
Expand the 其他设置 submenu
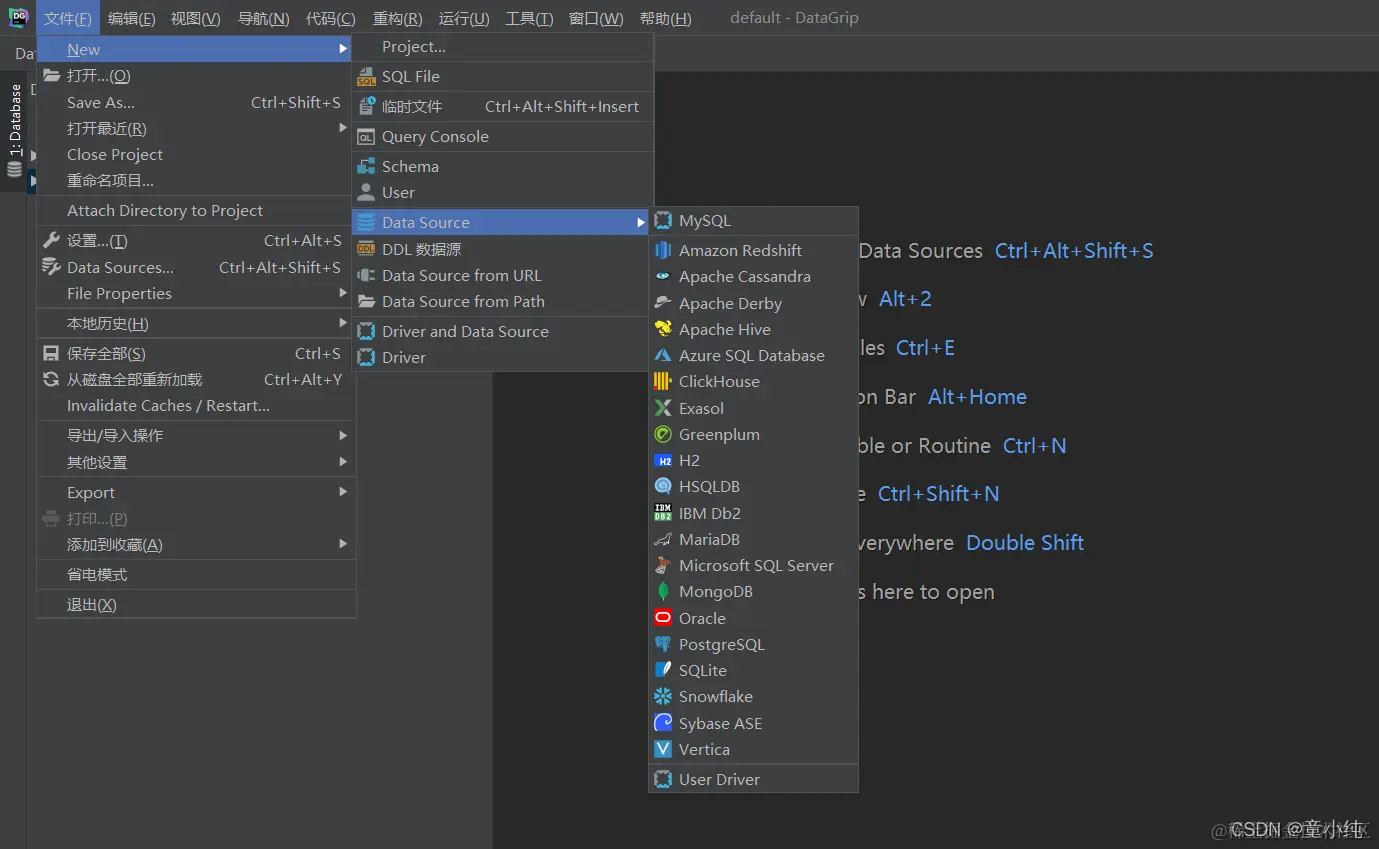point(343,462)
